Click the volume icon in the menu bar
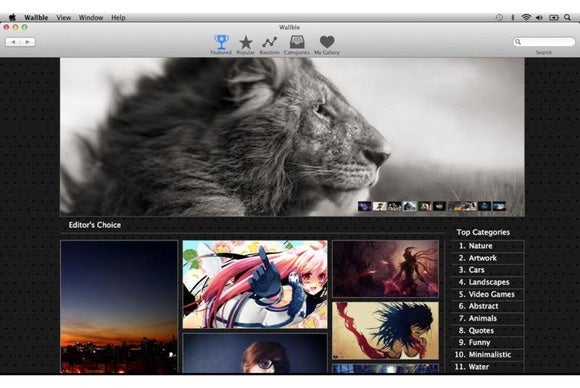 coord(539,17)
